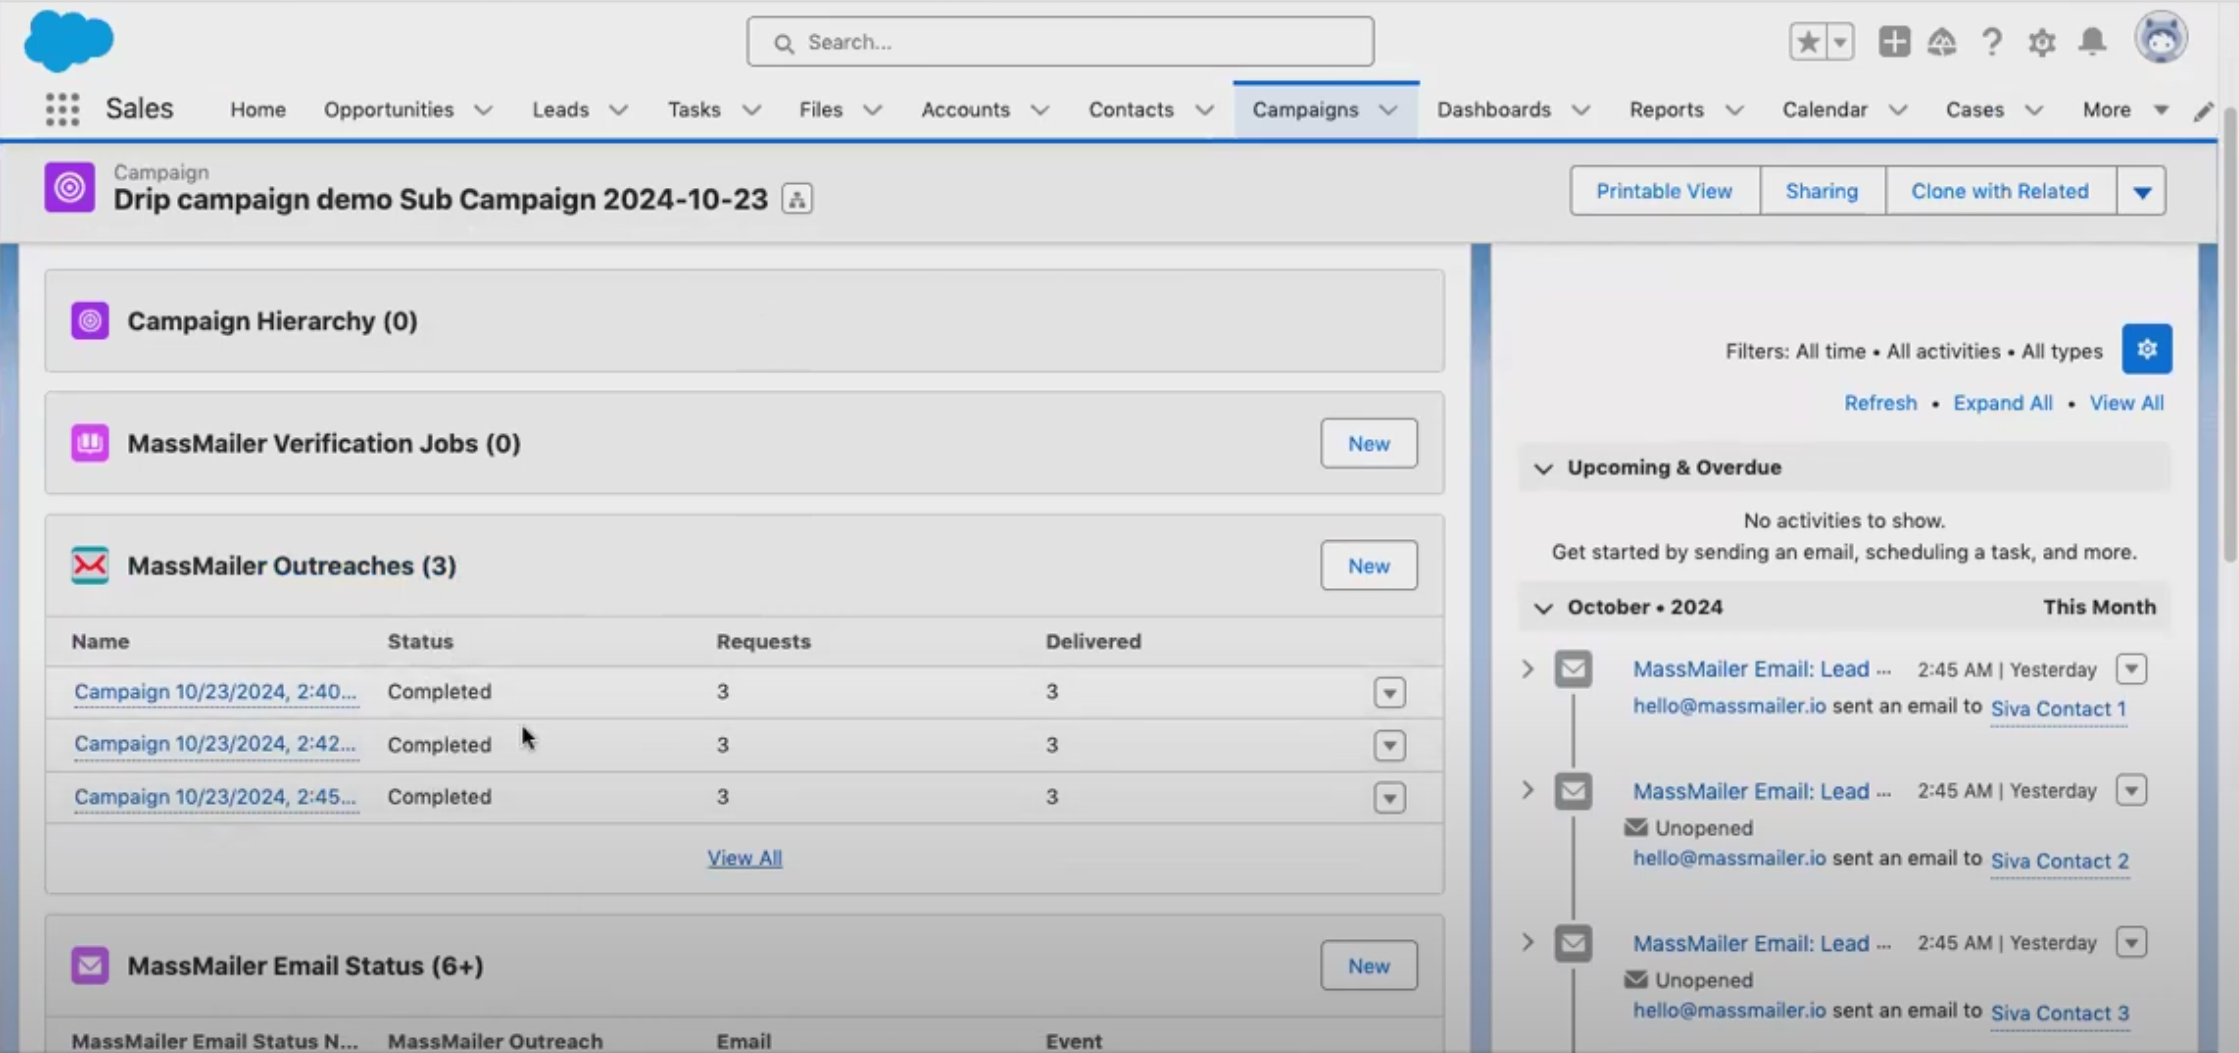Image resolution: width=2239 pixels, height=1053 pixels.
Task: Click the MassMailer Email Status icon
Action: (x=90, y=965)
